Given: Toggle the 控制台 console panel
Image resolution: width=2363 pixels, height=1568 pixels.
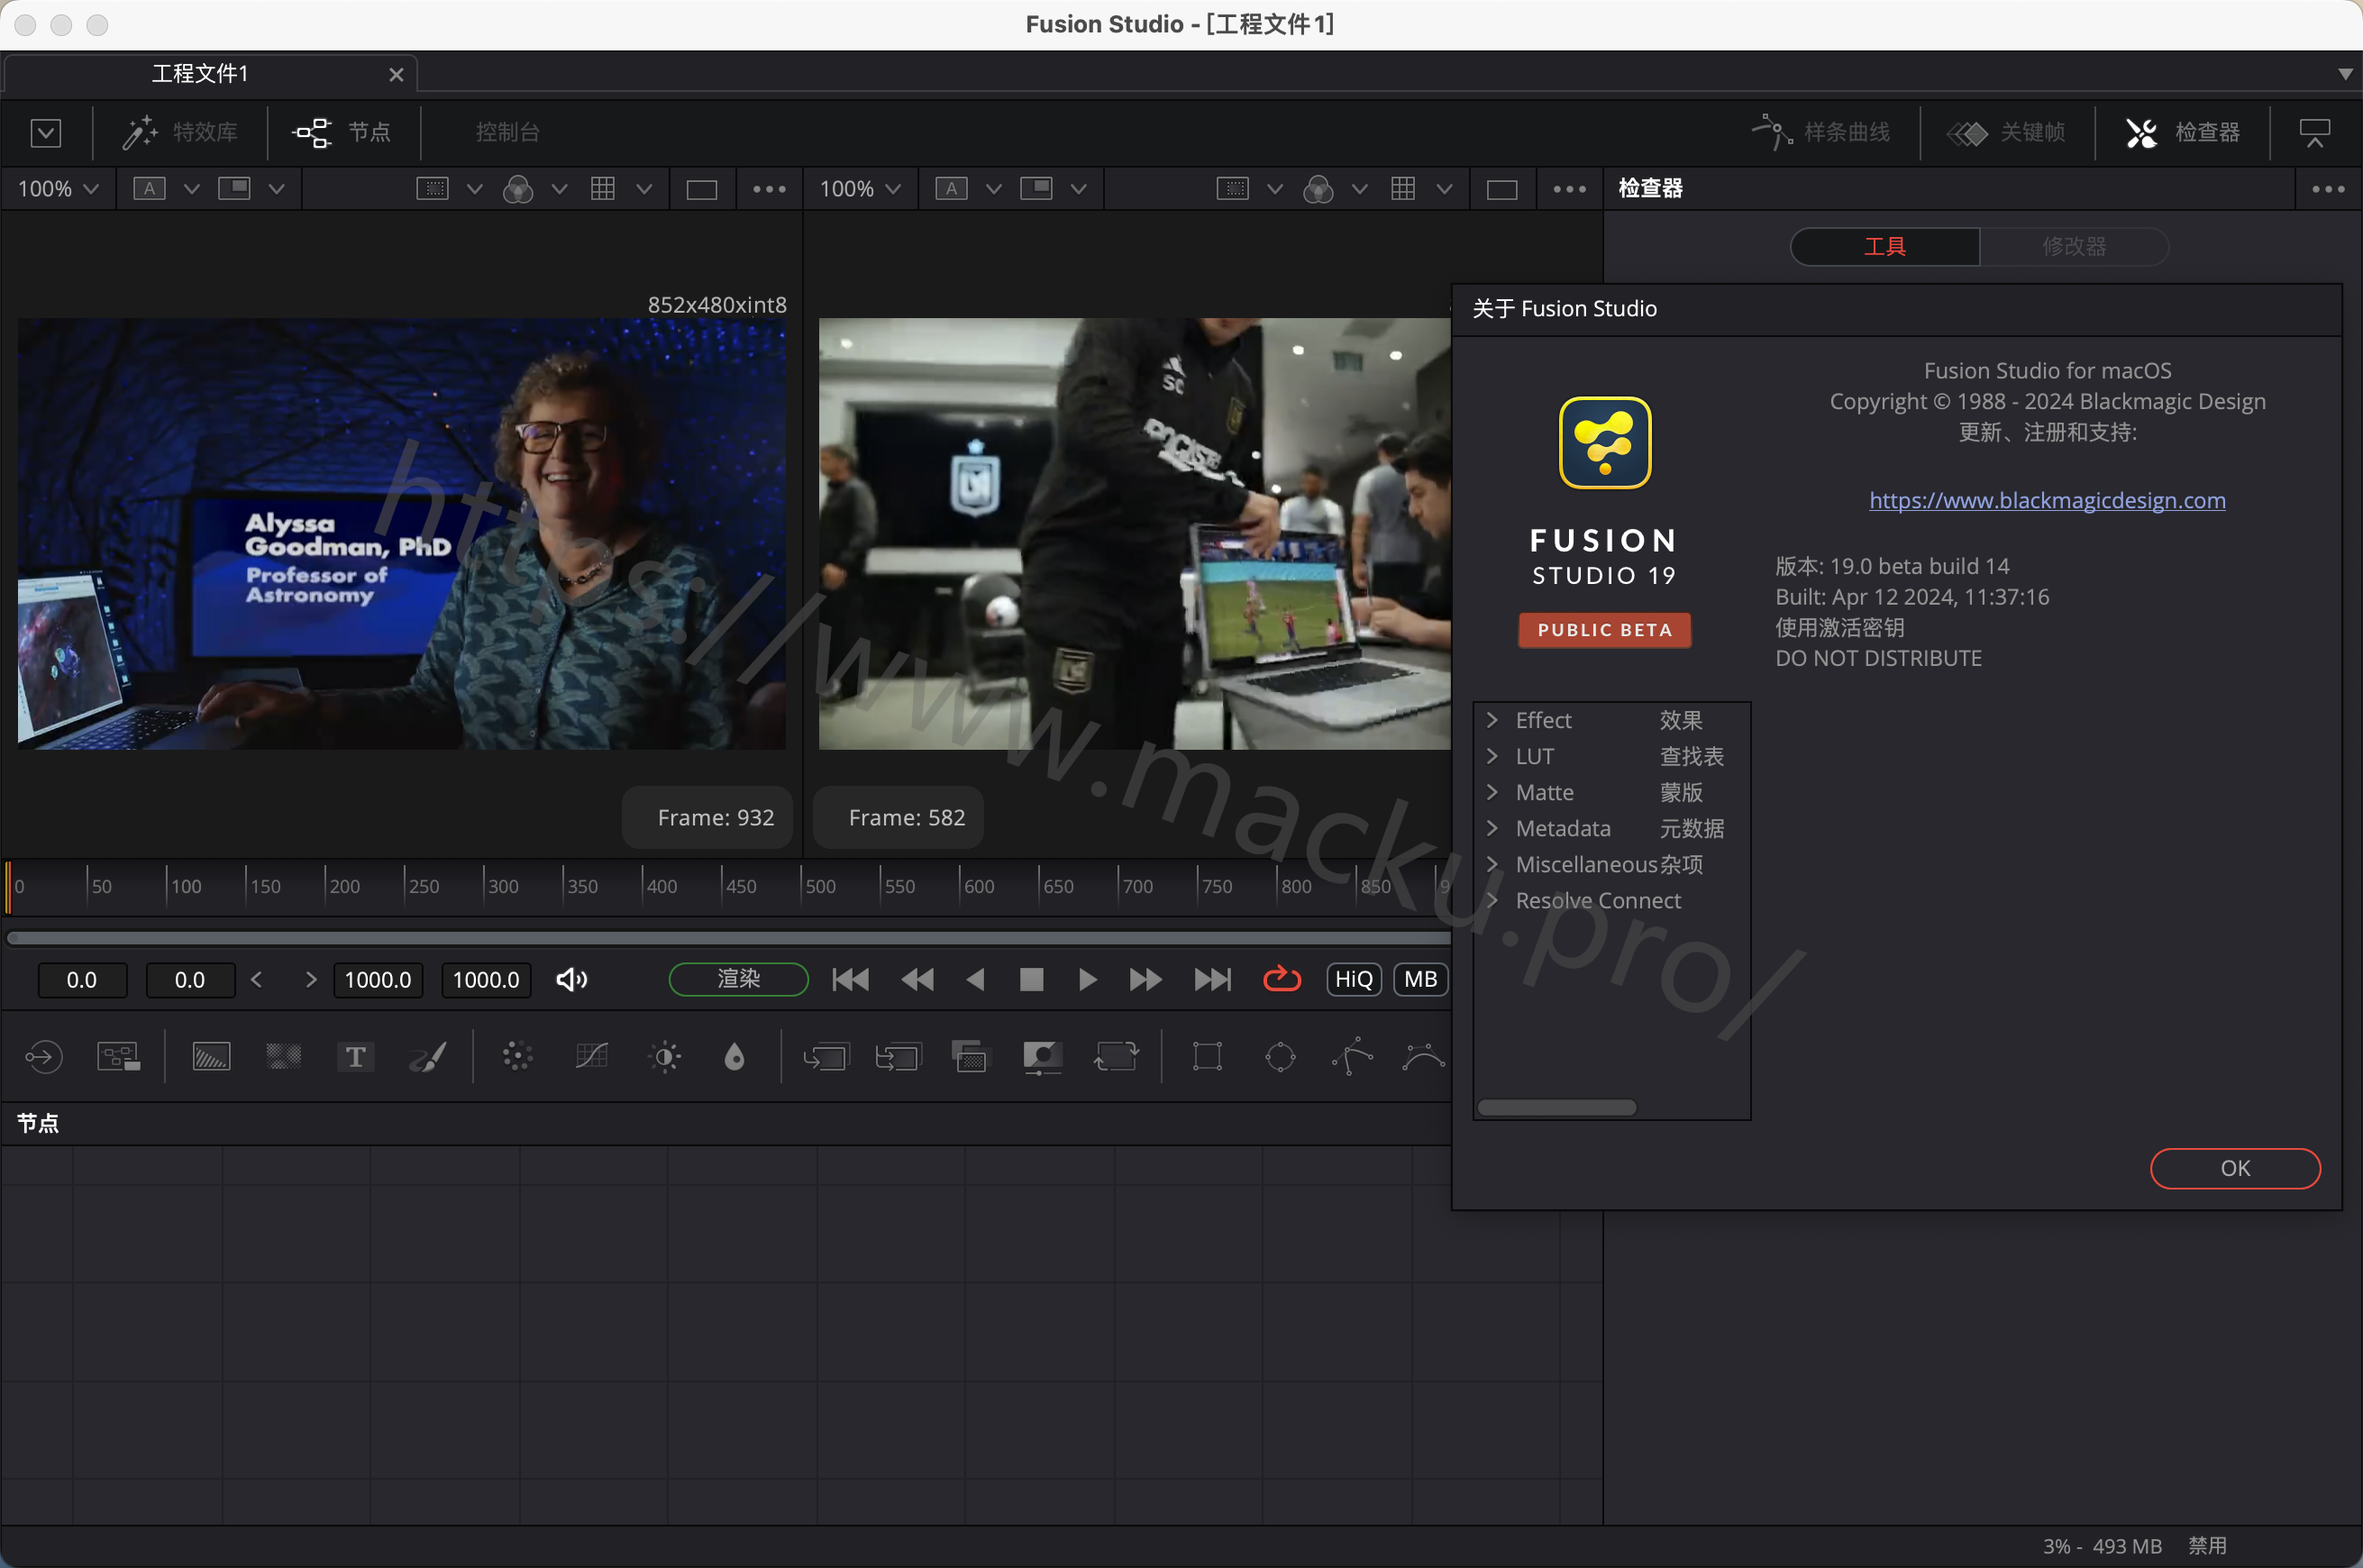Looking at the screenshot, I should click(x=508, y=132).
